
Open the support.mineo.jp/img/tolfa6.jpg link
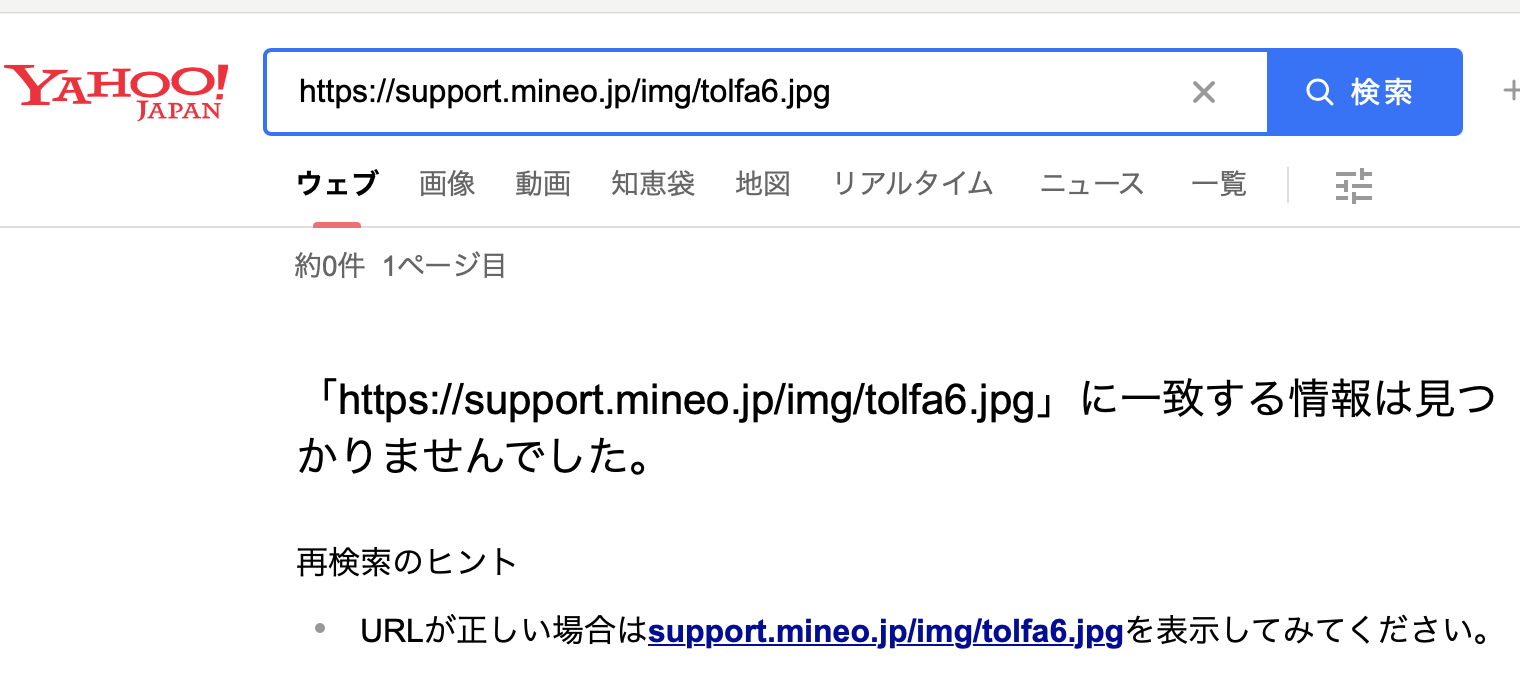click(886, 632)
